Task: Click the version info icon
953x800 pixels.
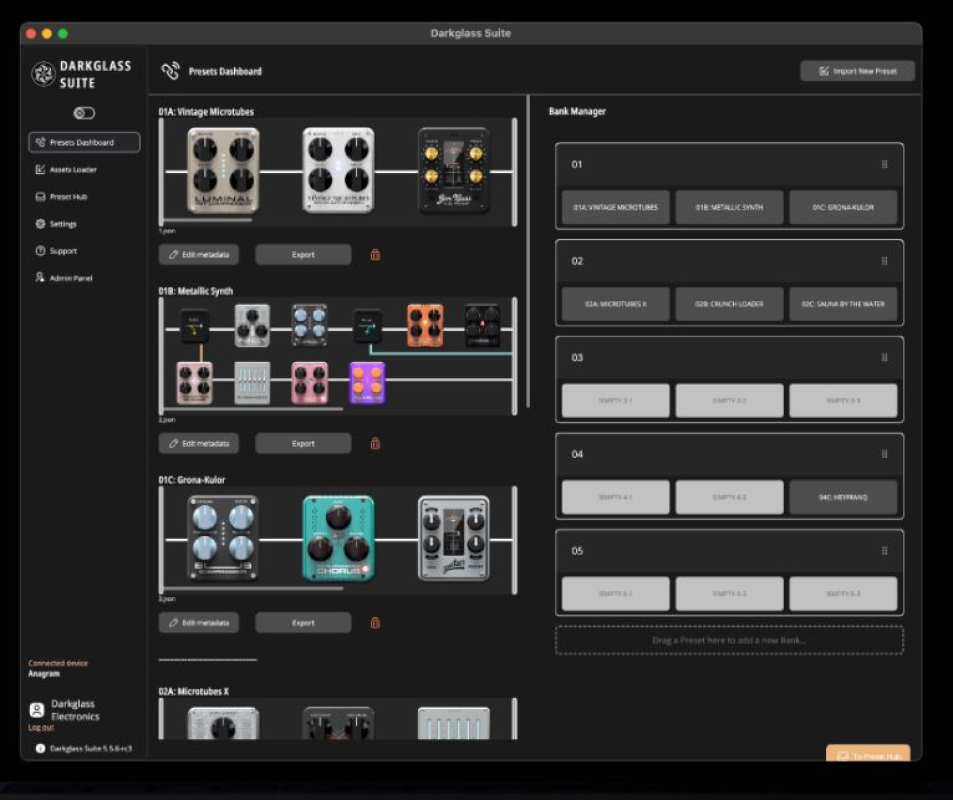Action: (40, 748)
